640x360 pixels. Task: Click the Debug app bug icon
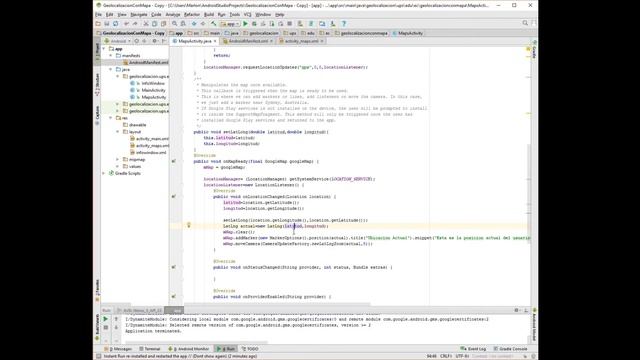pos(254,24)
